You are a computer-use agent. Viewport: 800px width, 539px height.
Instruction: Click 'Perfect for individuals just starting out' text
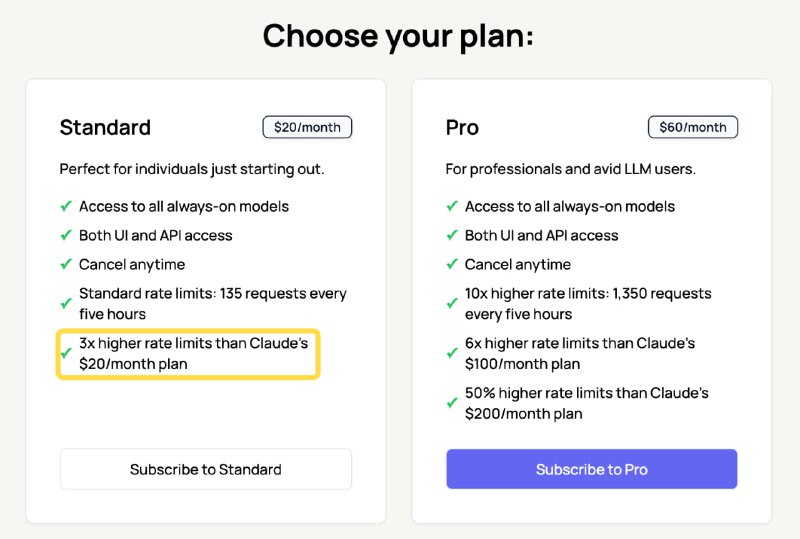190,169
